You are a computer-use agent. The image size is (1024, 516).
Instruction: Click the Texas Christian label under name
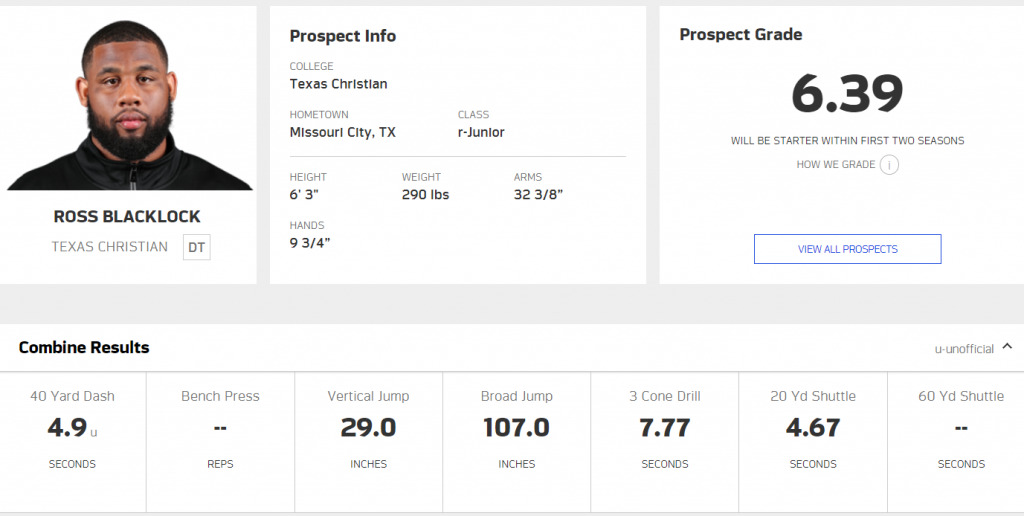[x=110, y=247]
